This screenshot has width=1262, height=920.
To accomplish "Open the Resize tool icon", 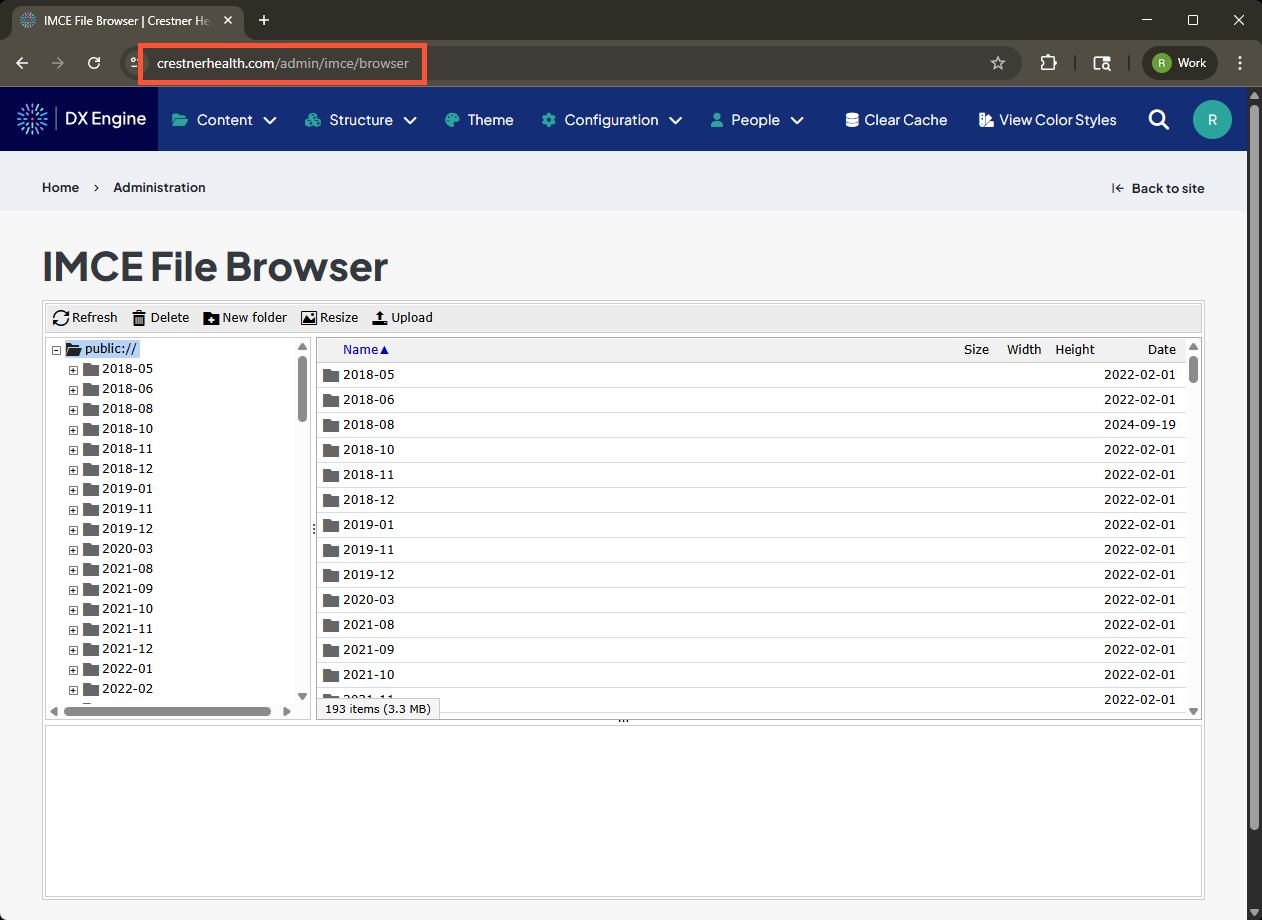I will pyautogui.click(x=307, y=317).
